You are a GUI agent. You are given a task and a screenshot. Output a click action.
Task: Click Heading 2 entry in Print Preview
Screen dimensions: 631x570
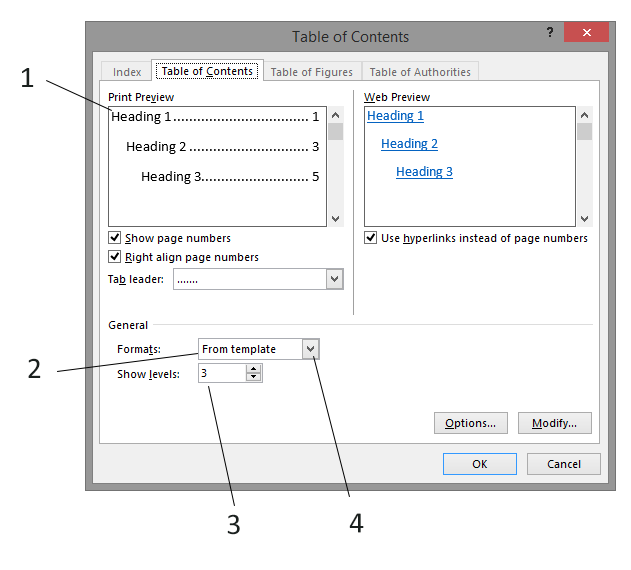(x=223, y=147)
